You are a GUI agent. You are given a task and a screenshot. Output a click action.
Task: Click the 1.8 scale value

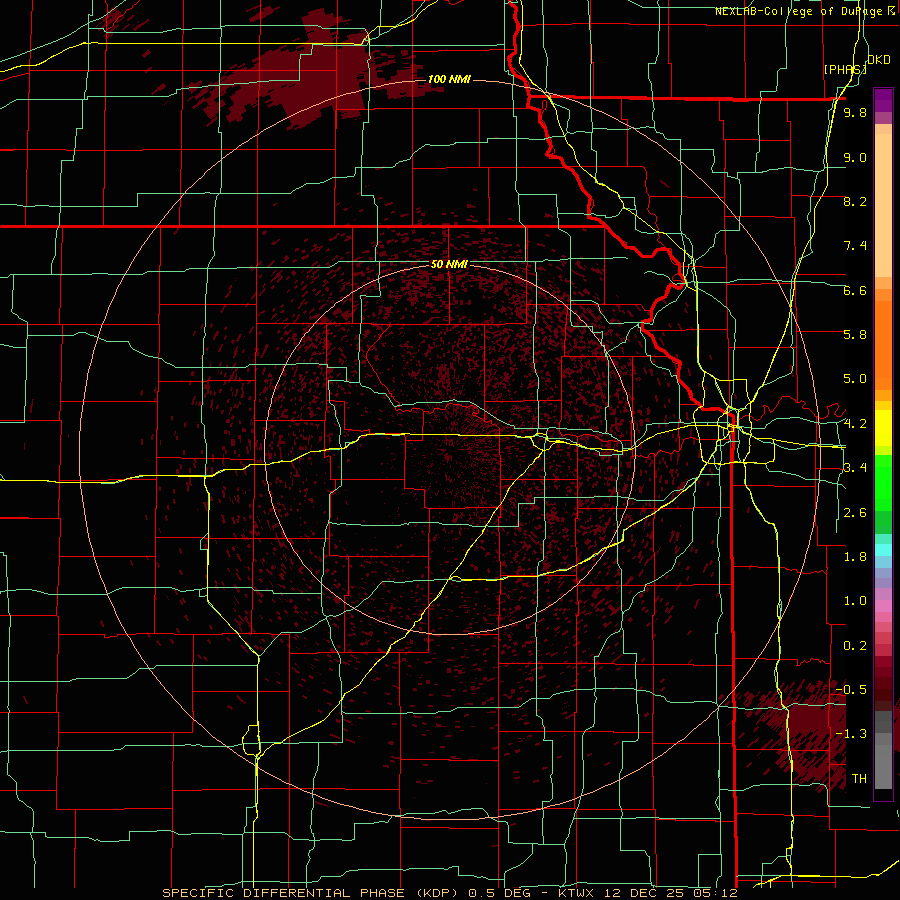[x=855, y=557]
